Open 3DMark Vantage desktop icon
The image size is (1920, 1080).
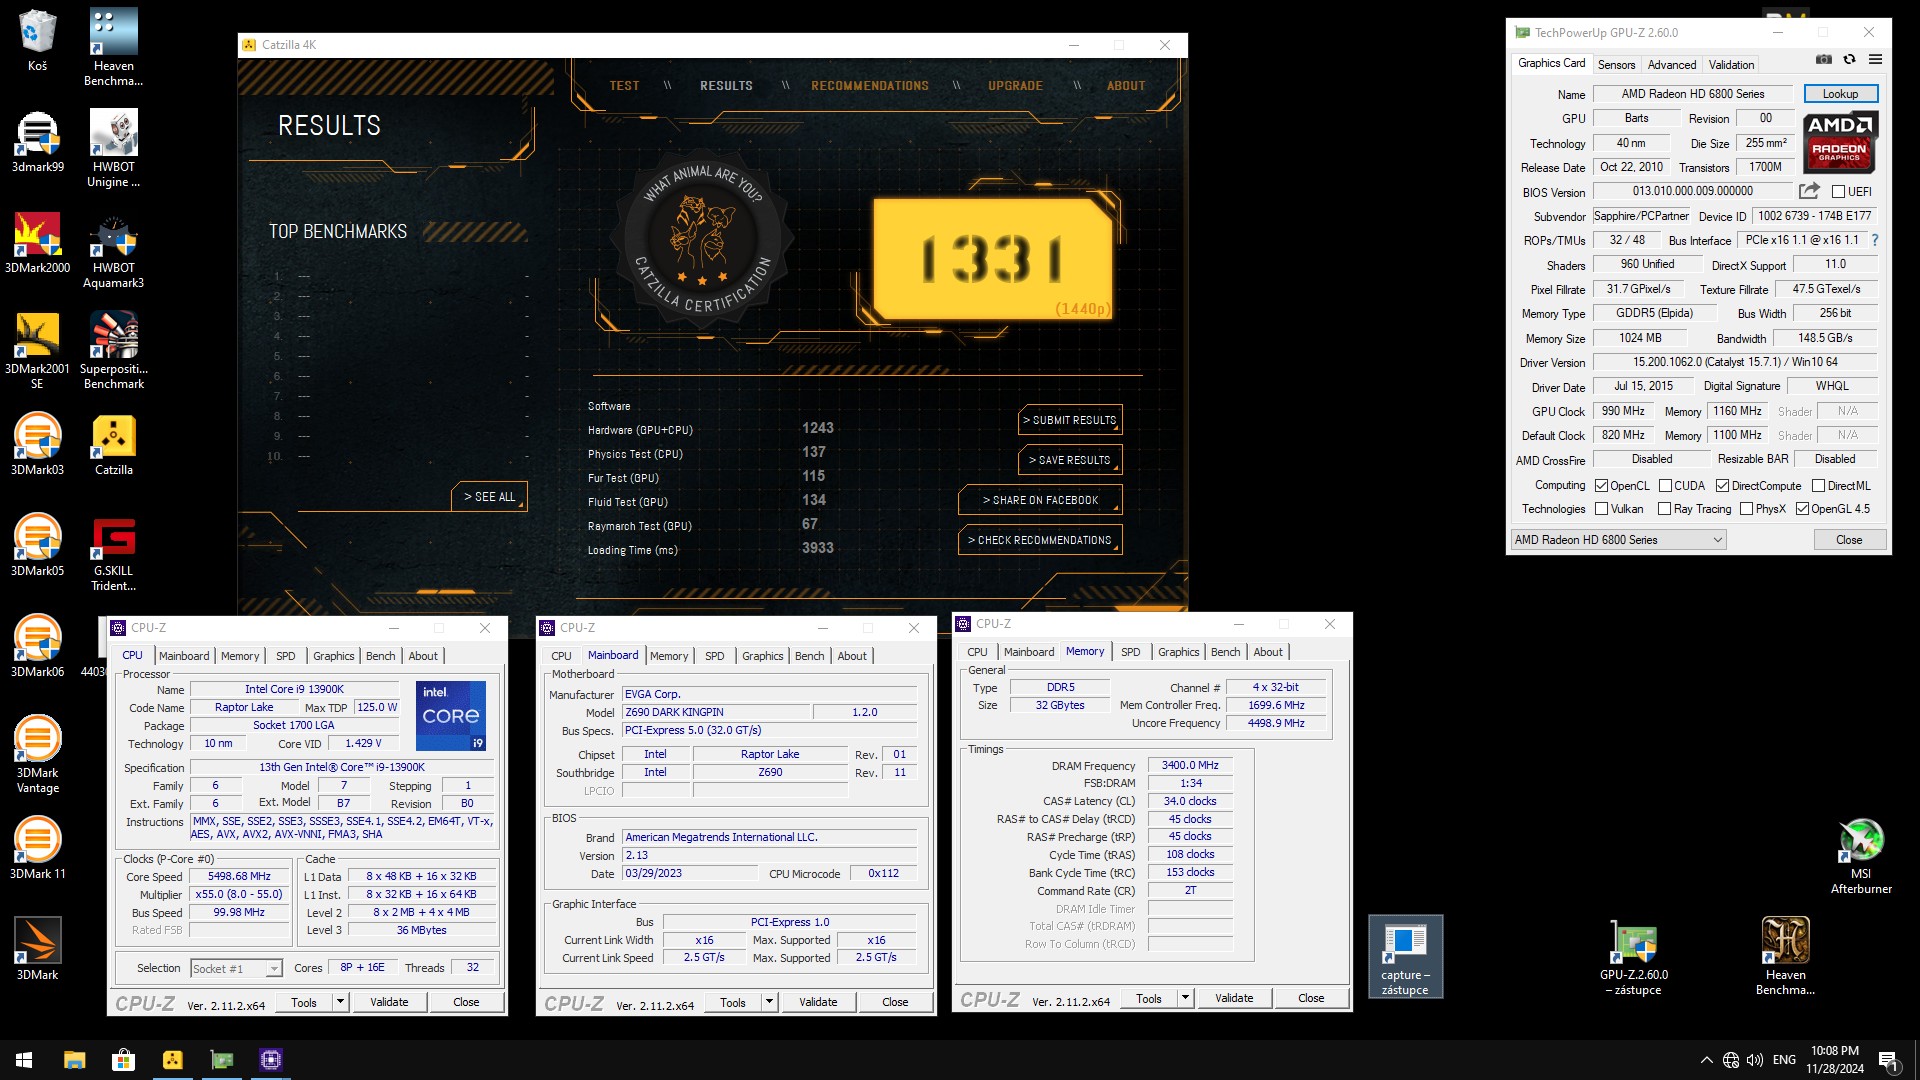[x=37, y=754]
